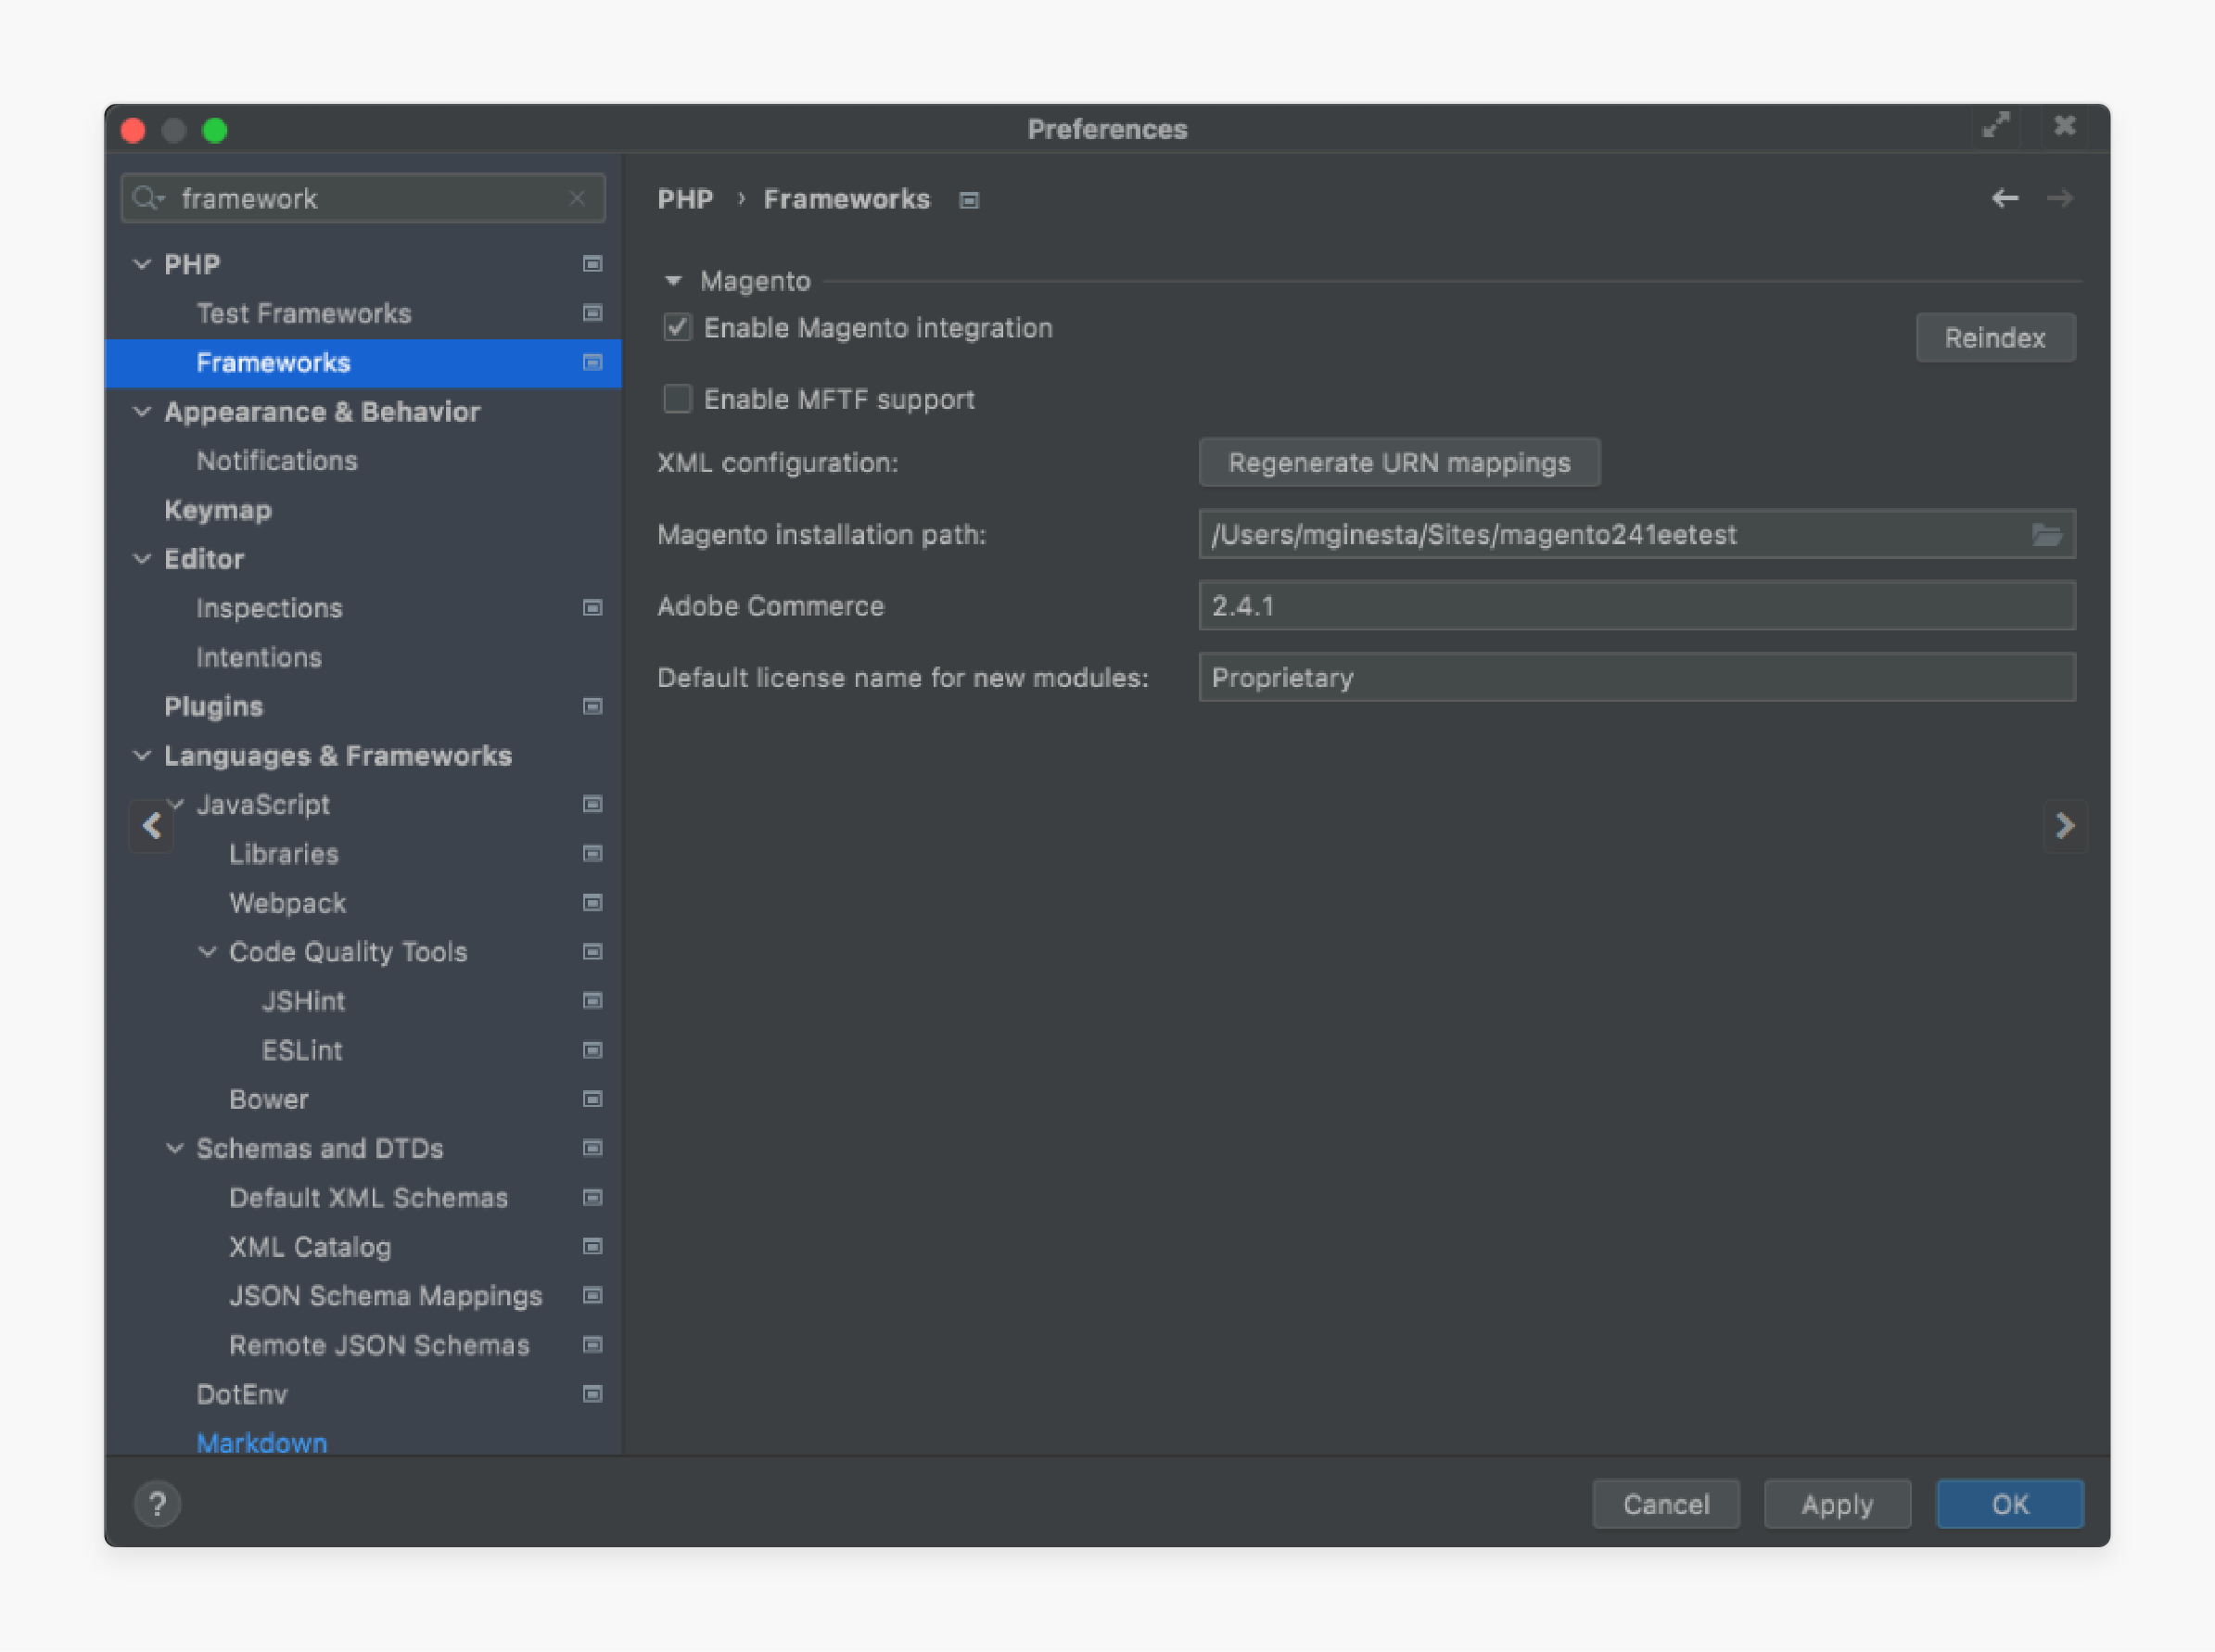This screenshot has height=1652, width=2215.
Task: Open the ESLint settings page
Action: click(x=302, y=1050)
